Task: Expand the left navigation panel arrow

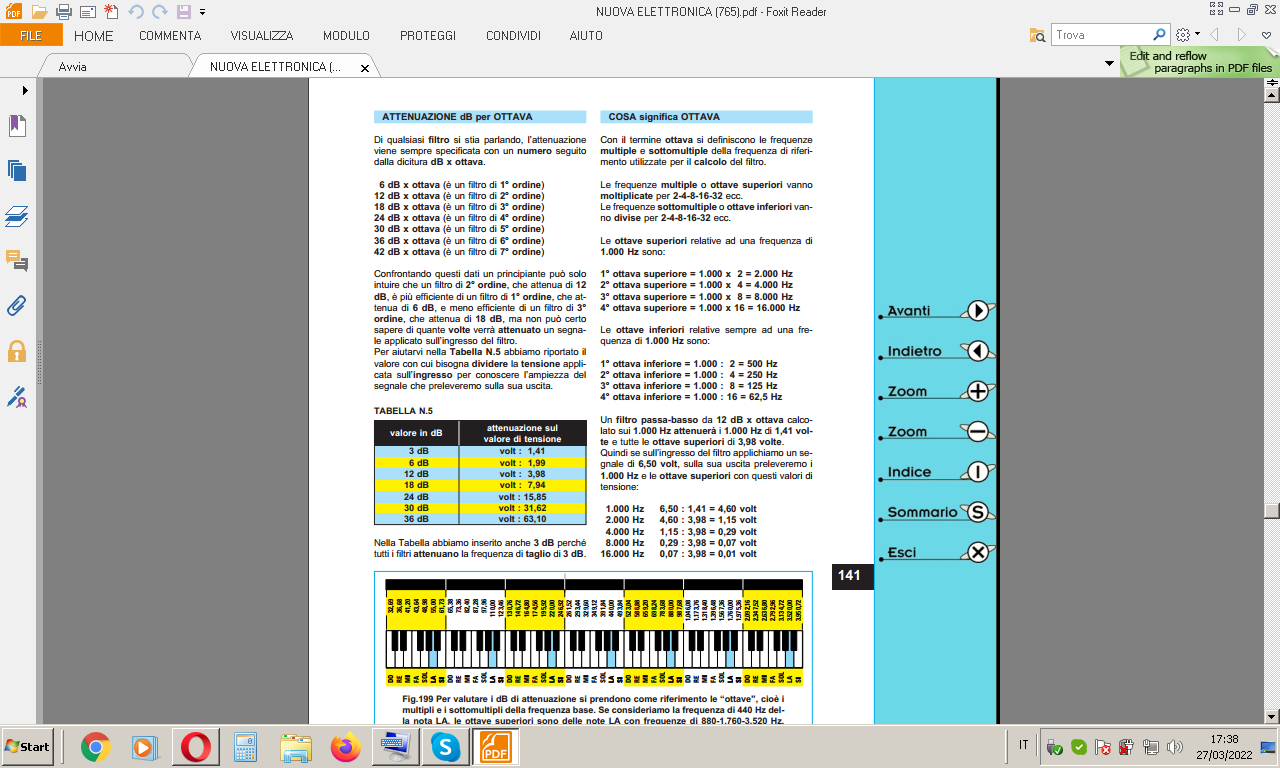Action: point(24,90)
